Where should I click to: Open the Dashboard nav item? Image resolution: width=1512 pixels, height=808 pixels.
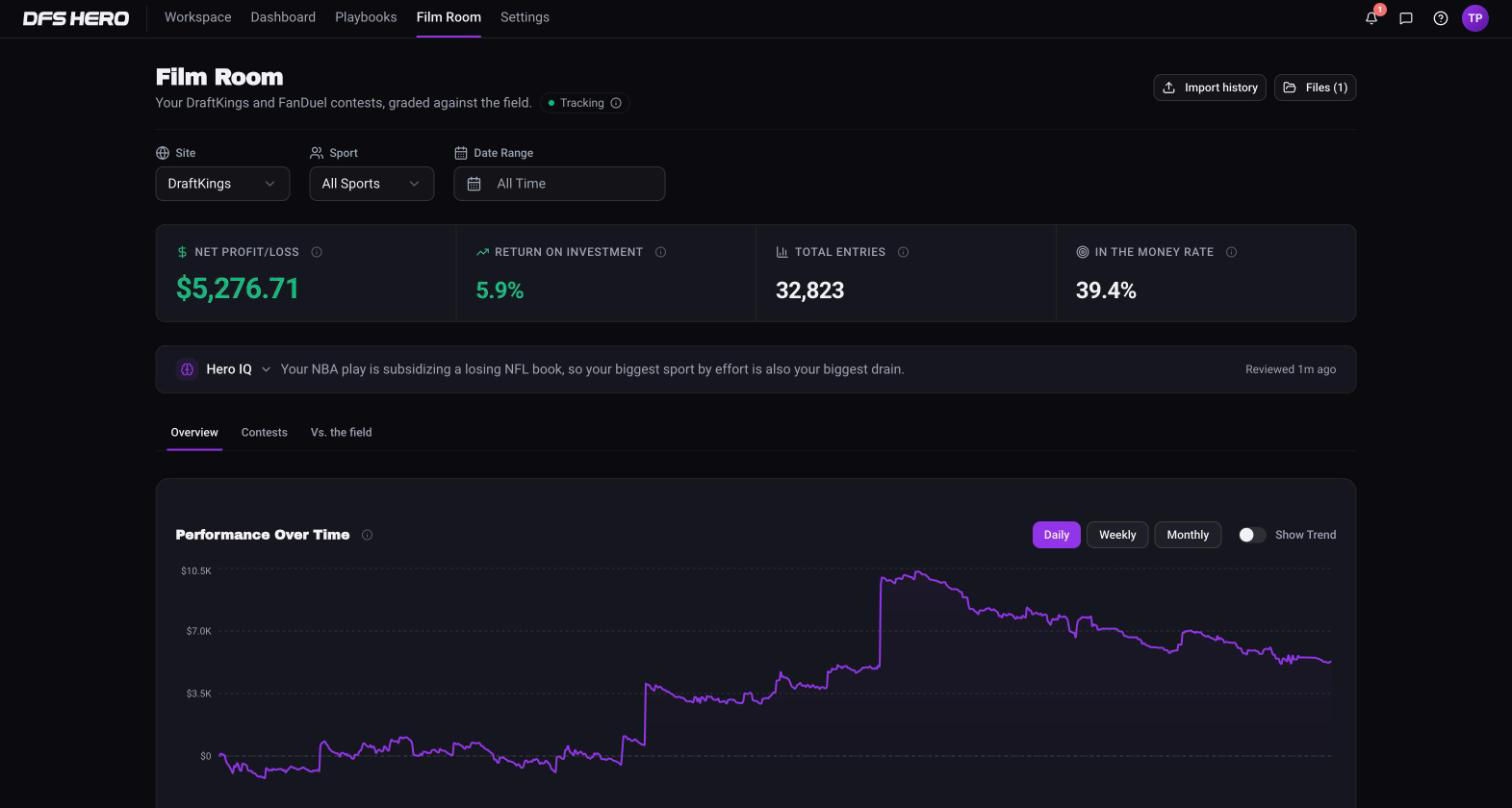tap(283, 17)
